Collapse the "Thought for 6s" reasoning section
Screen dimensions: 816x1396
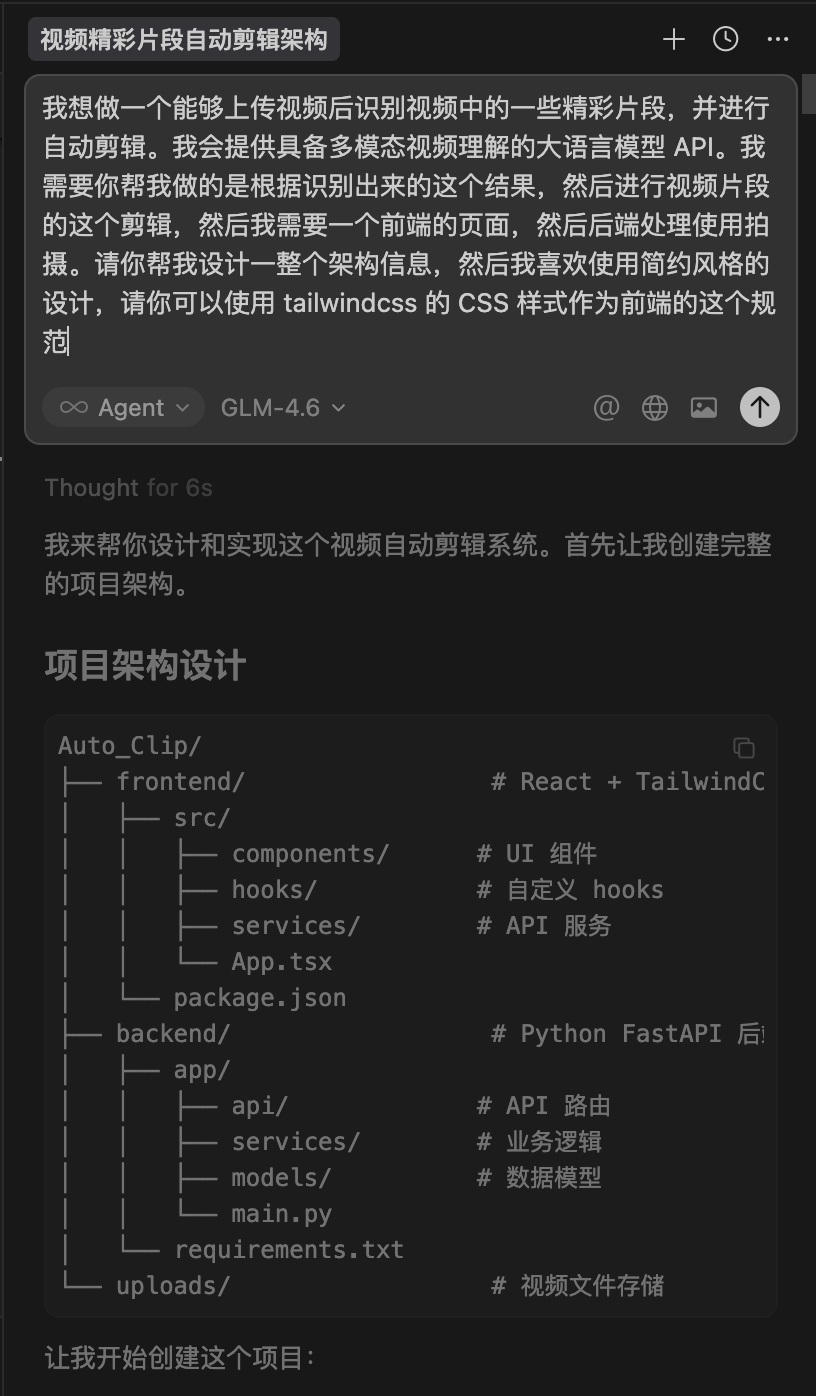(x=128, y=488)
